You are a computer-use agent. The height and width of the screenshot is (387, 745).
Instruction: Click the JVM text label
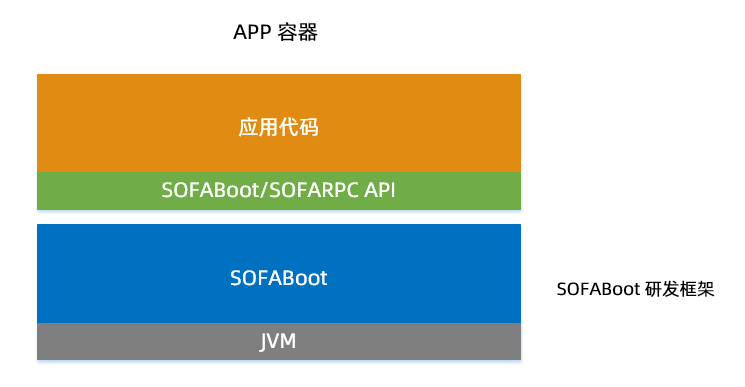pos(278,341)
